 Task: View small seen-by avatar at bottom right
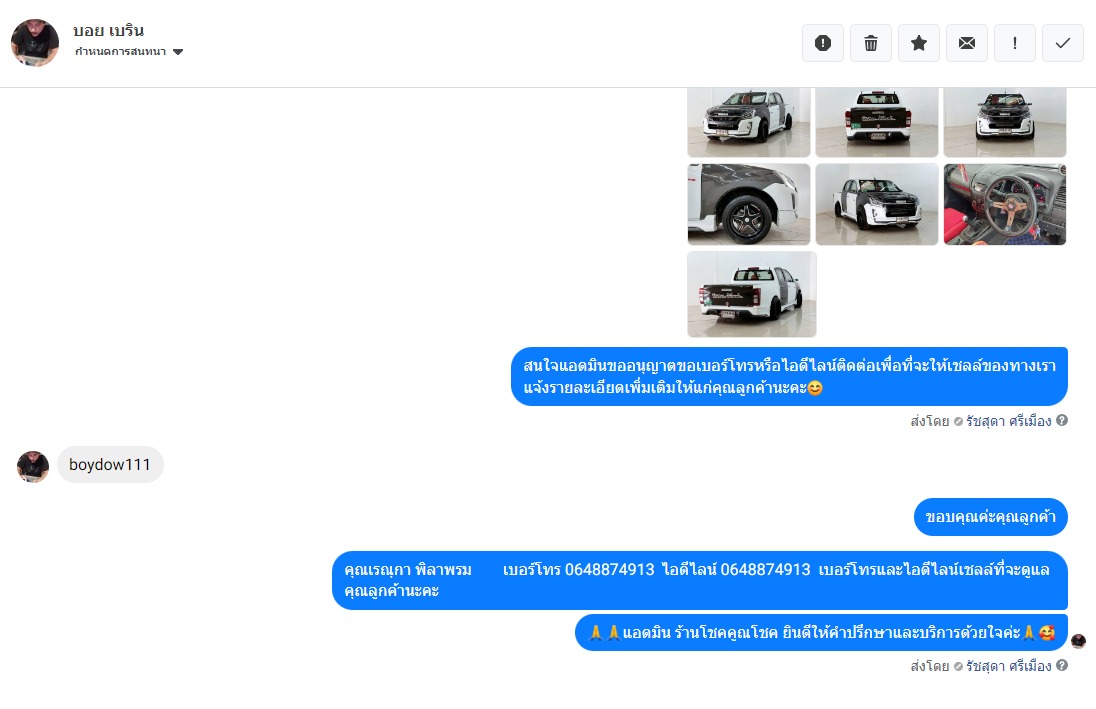(1079, 640)
